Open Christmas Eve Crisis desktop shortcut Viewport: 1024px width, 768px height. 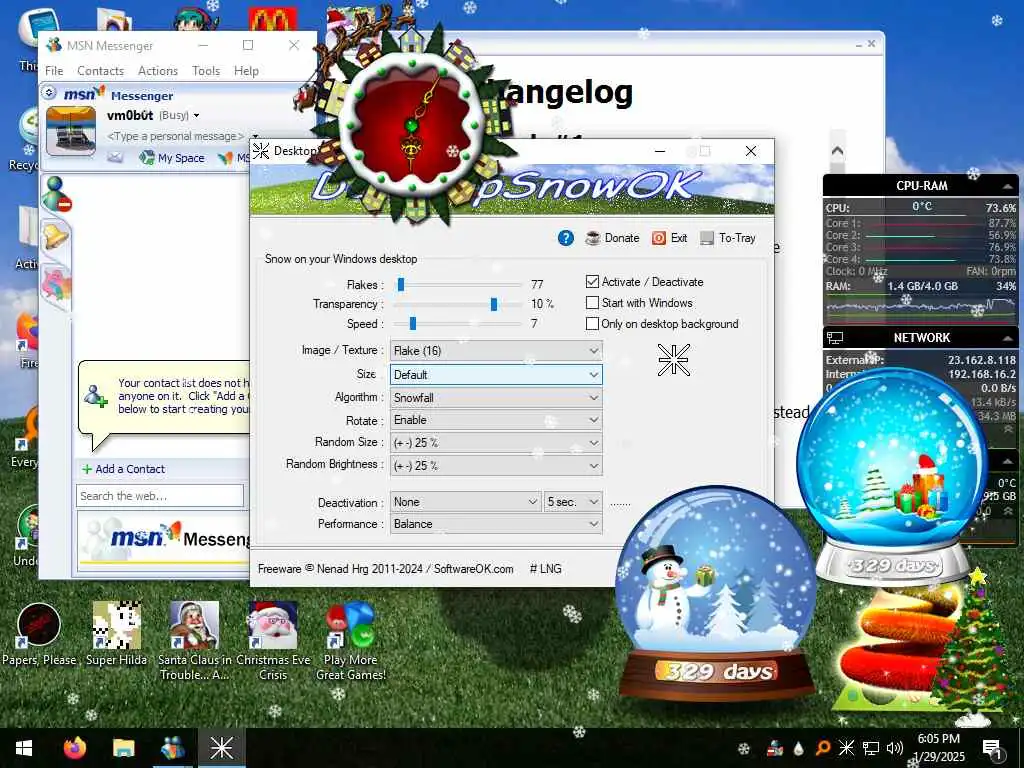[x=273, y=641]
